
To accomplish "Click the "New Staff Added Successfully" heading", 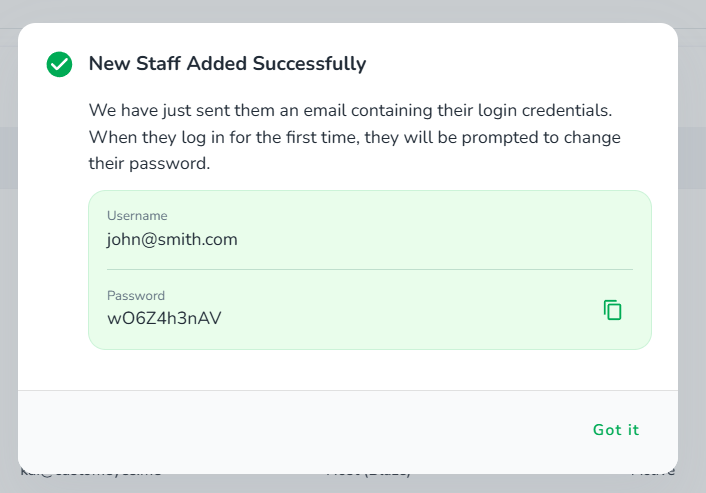I will [x=227, y=64].
